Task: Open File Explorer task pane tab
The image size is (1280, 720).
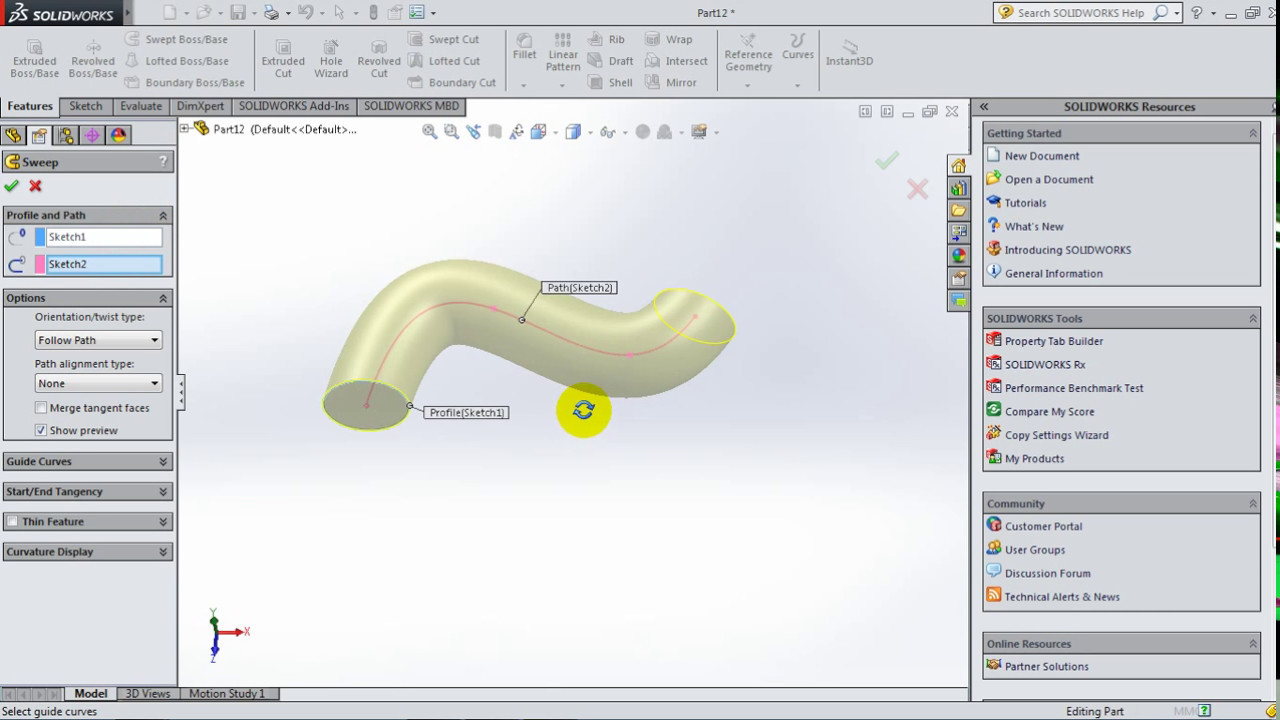Action: point(959,210)
